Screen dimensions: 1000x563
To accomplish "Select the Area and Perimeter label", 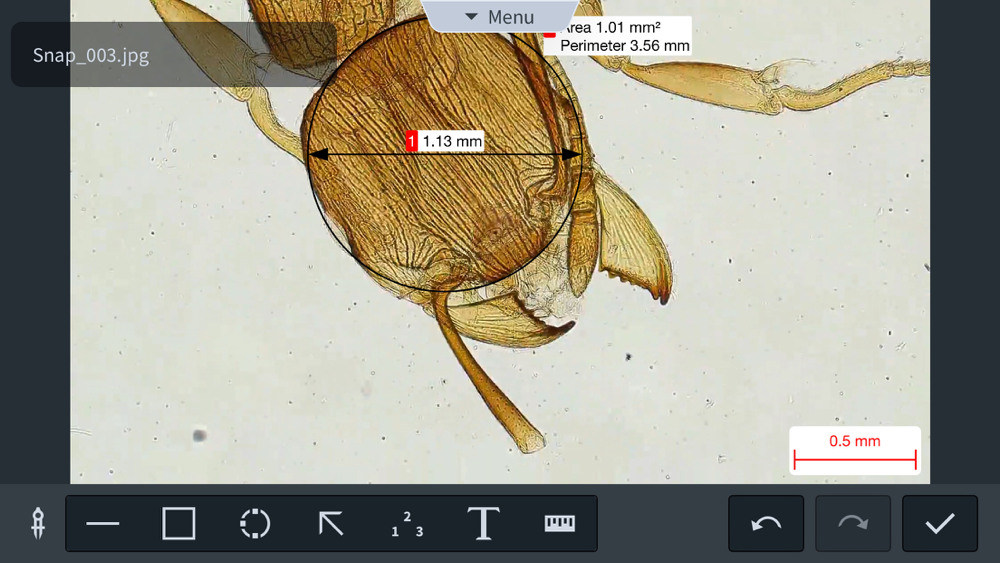I will [618, 36].
